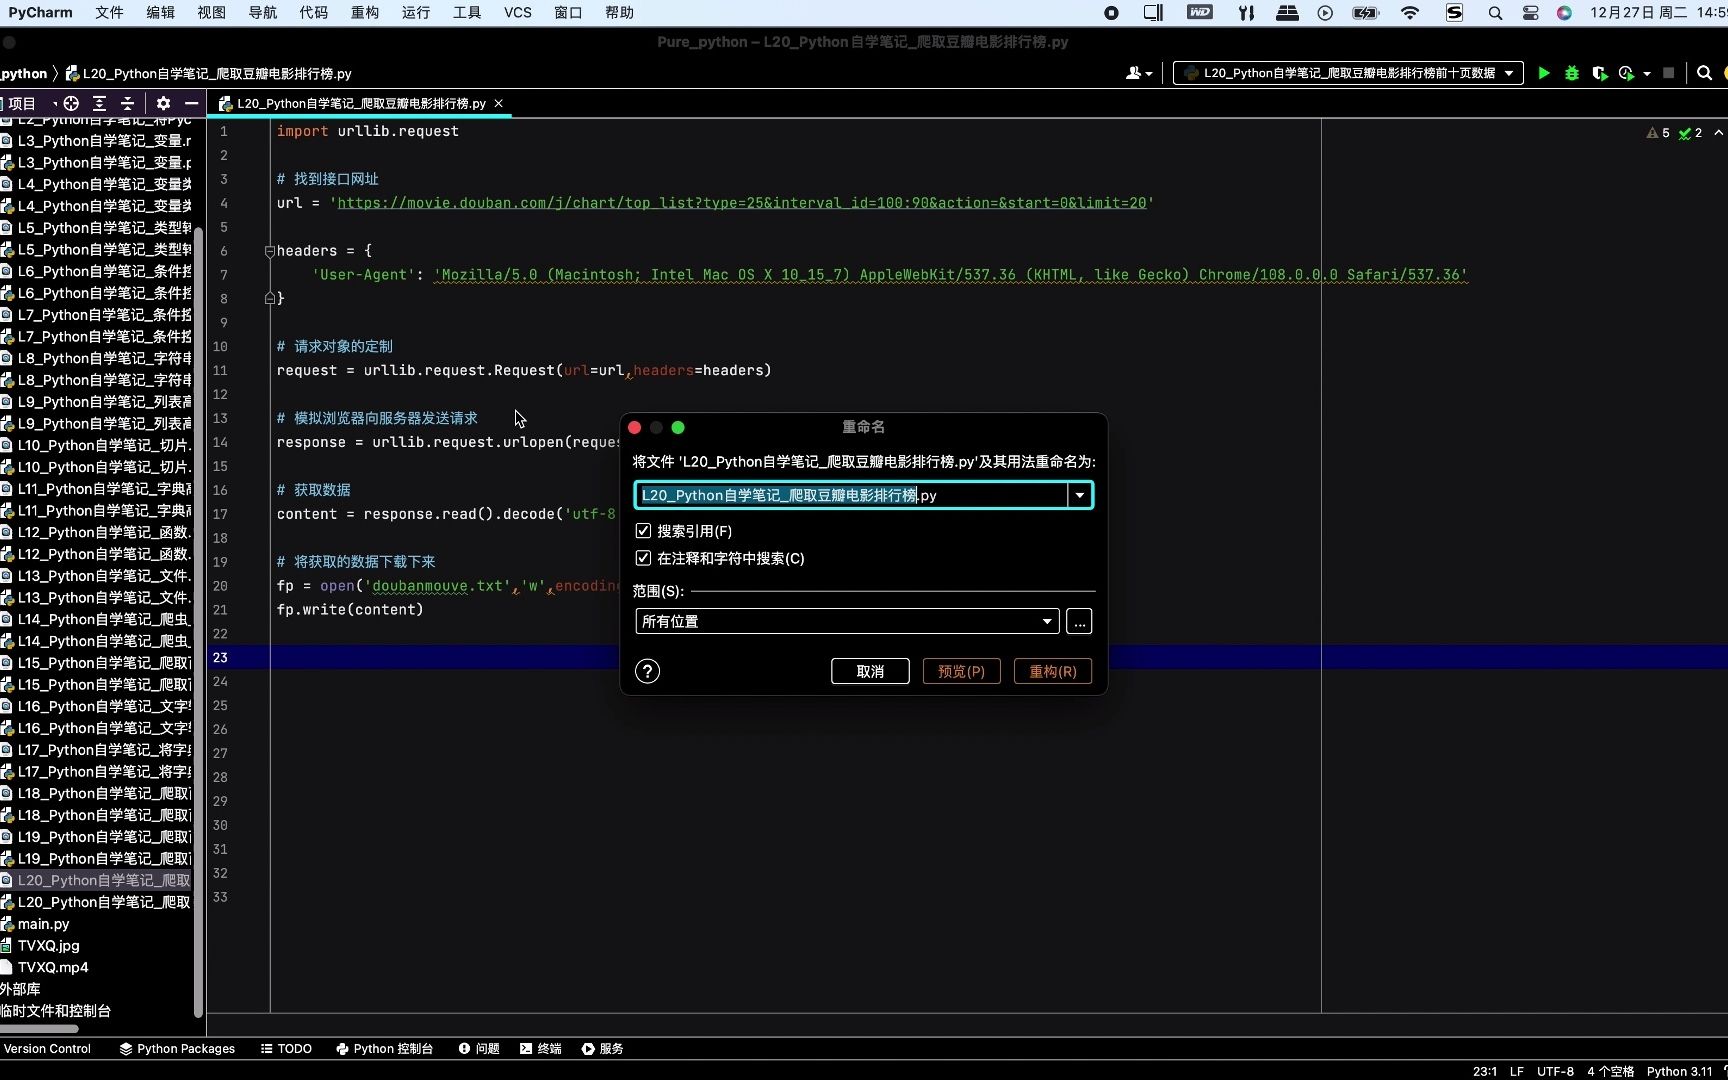Click the 取消 button in the rename dialog
This screenshot has height=1080, width=1728.
tap(870, 671)
